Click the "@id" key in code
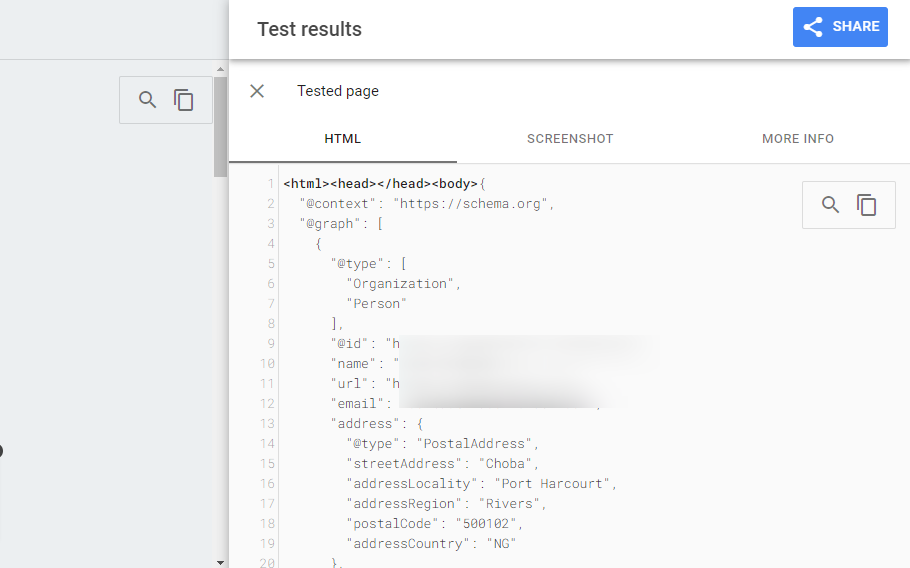The height and width of the screenshot is (568, 910). pyautogui.click(x=349, y=343)
